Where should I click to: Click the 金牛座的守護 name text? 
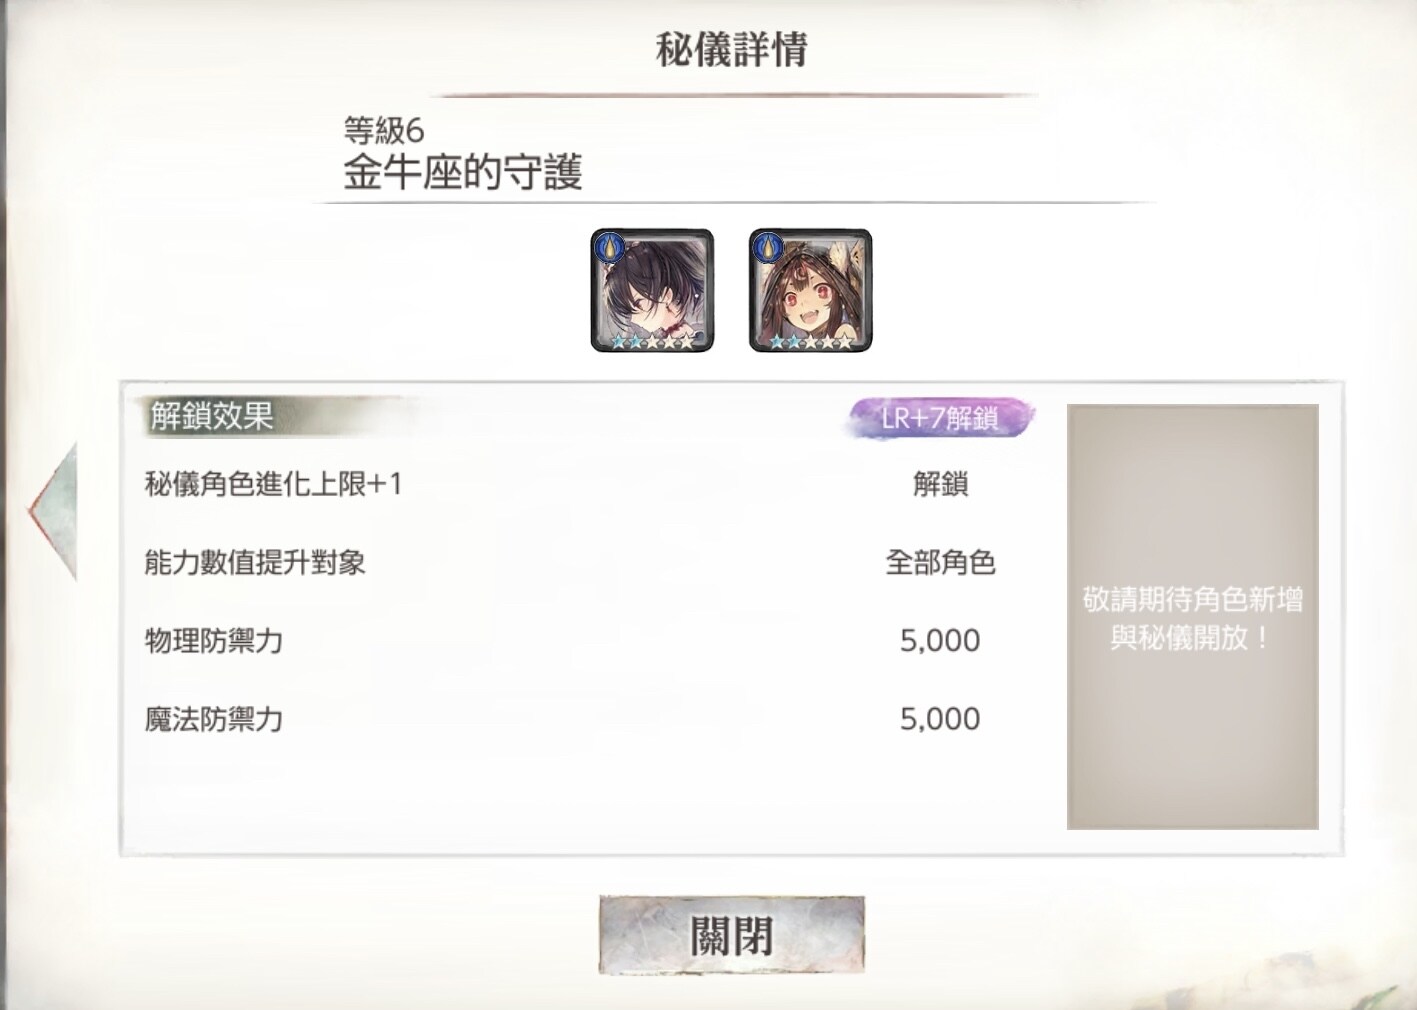(462, 172)
